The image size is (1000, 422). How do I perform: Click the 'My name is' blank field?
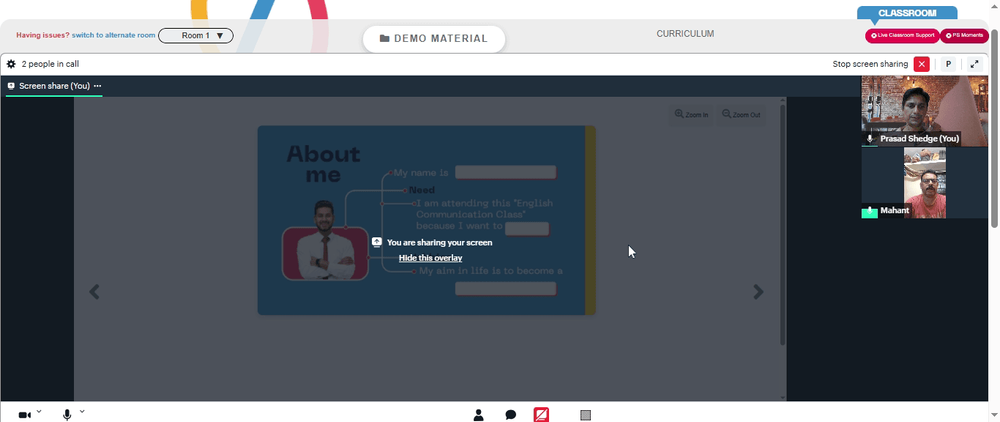pos(506,173)
